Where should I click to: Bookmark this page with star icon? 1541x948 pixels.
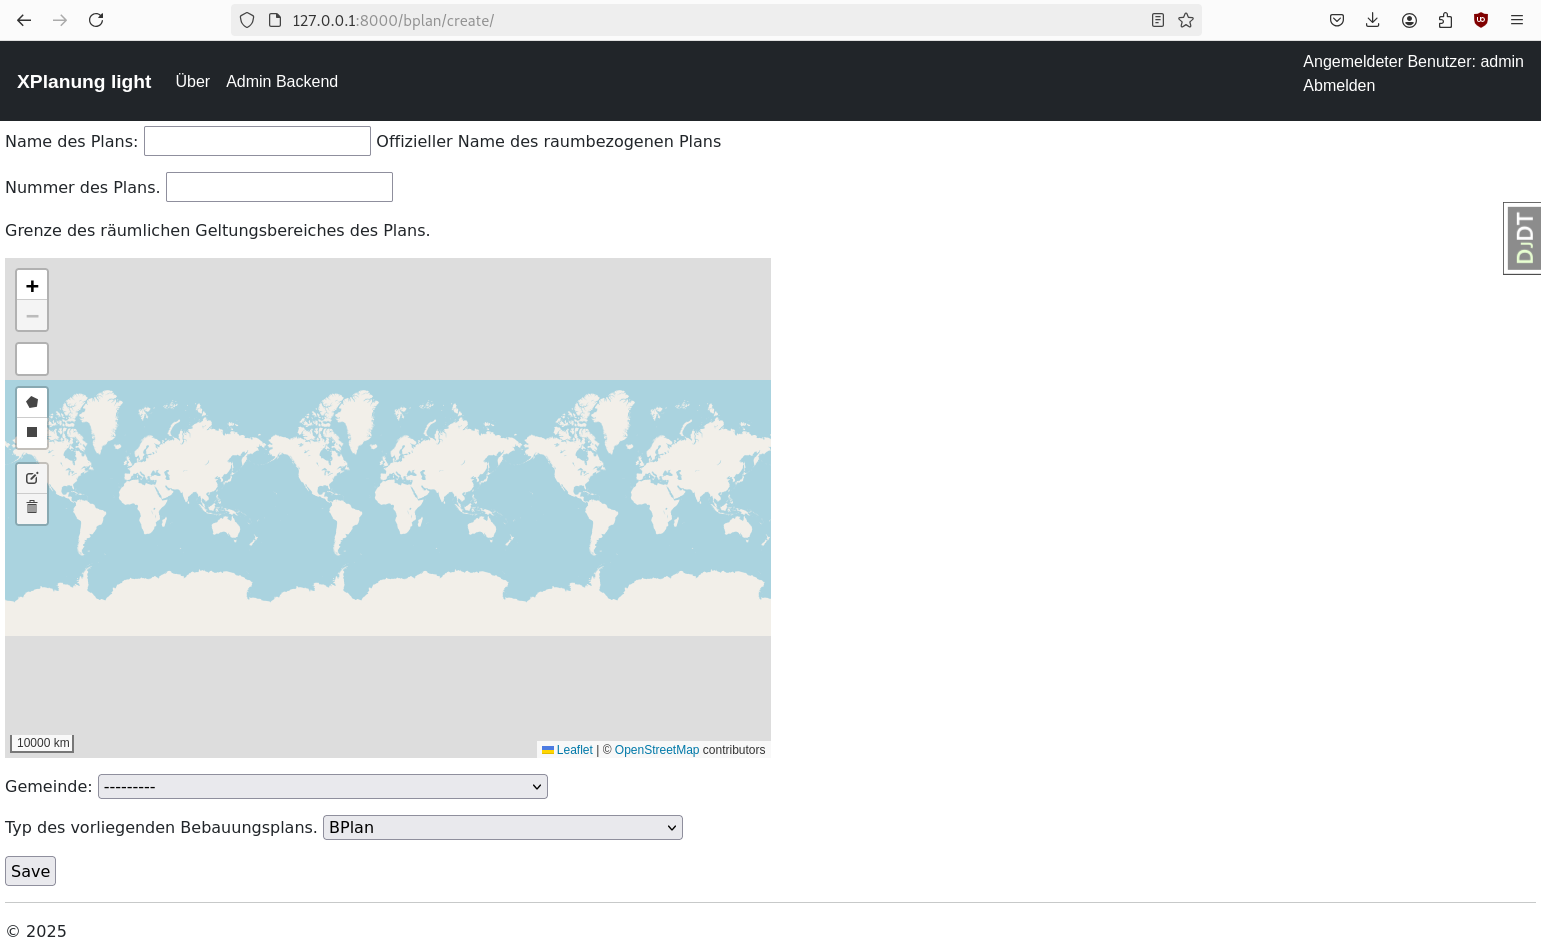[1186, 20]
